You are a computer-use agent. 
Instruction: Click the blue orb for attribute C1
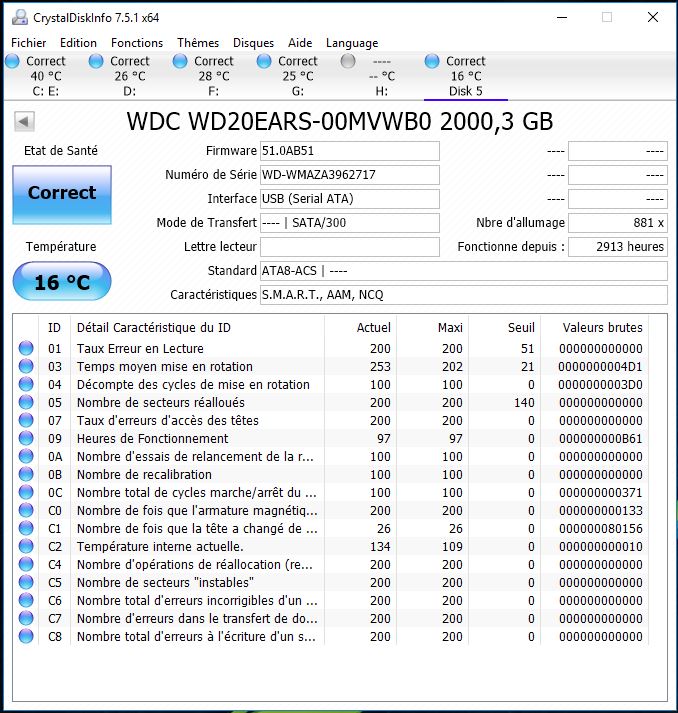tap(26, 528)
